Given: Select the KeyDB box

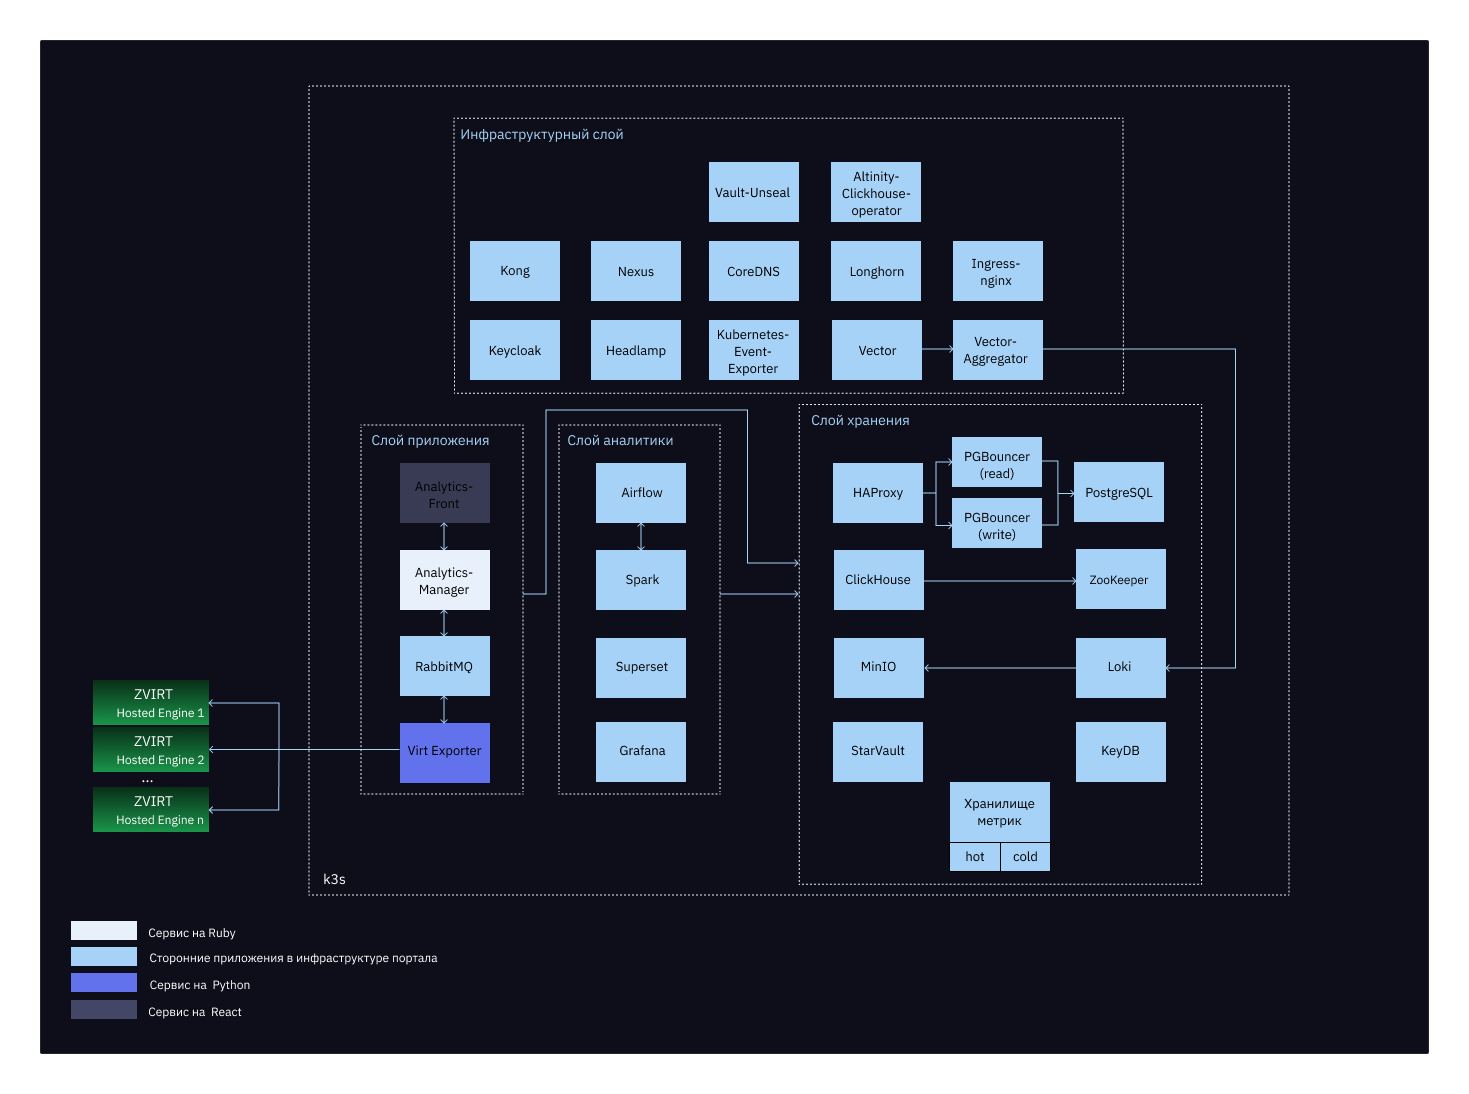Looking at the screenshot, I should click(1120, 752).
